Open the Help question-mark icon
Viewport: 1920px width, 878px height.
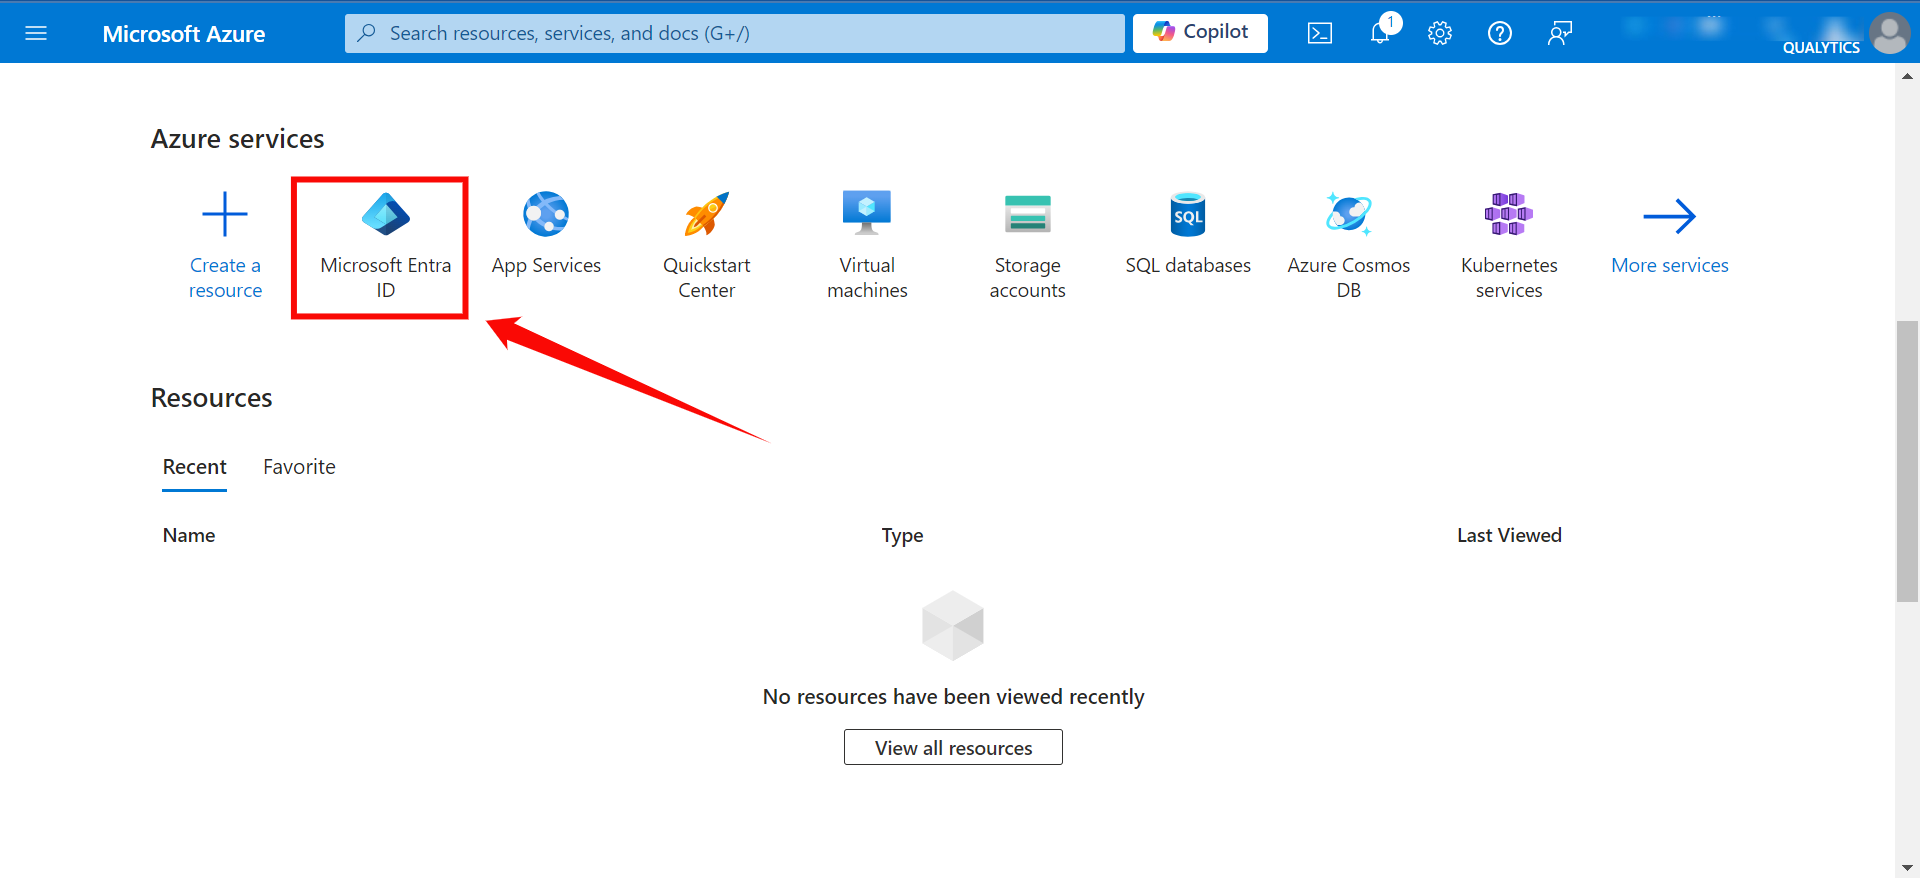click(x=1500, y=33)
